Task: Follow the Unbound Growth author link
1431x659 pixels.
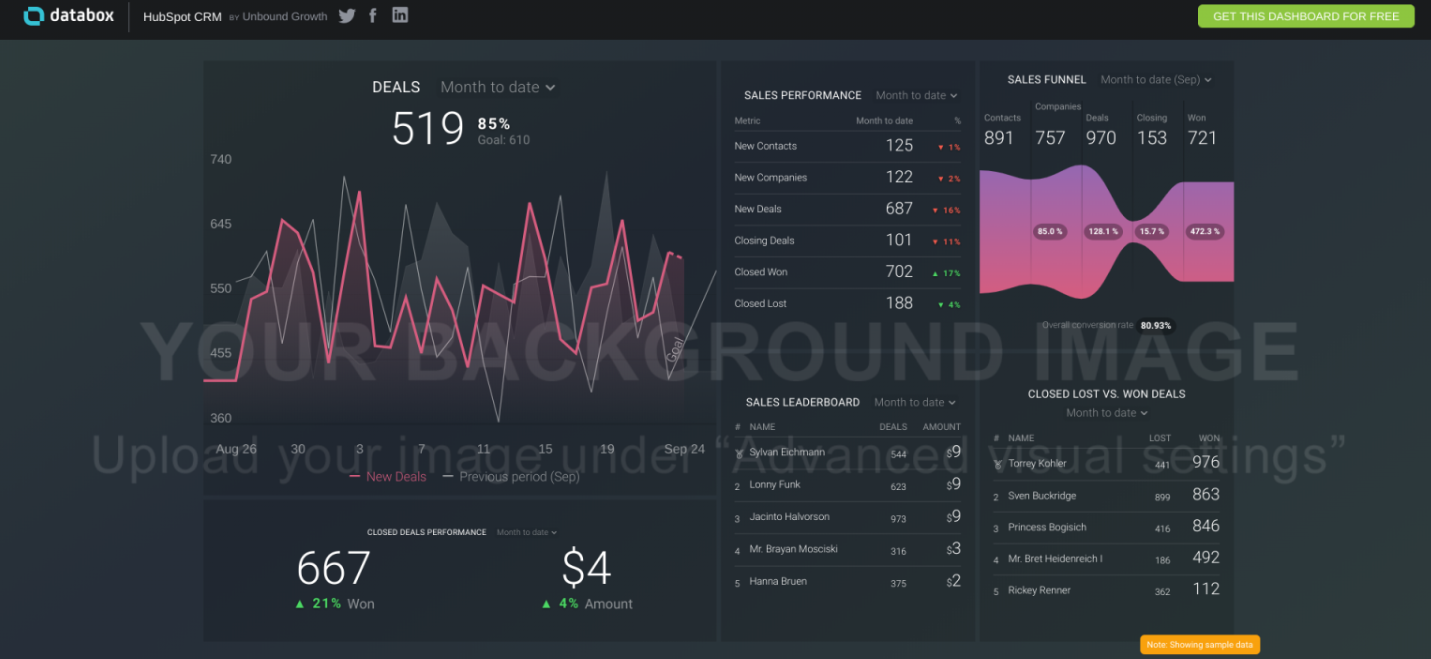Action: point(285,17)
